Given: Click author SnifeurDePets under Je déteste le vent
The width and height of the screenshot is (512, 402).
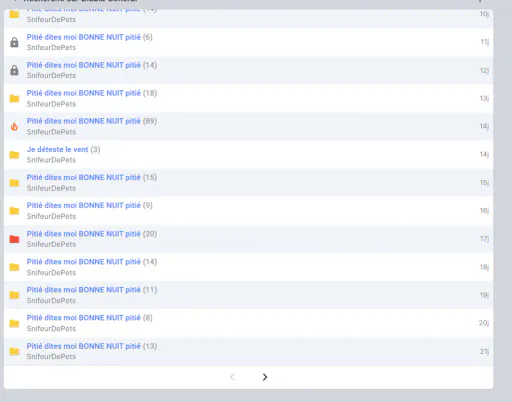Looking at the screenshot, I should pos(51,160).
